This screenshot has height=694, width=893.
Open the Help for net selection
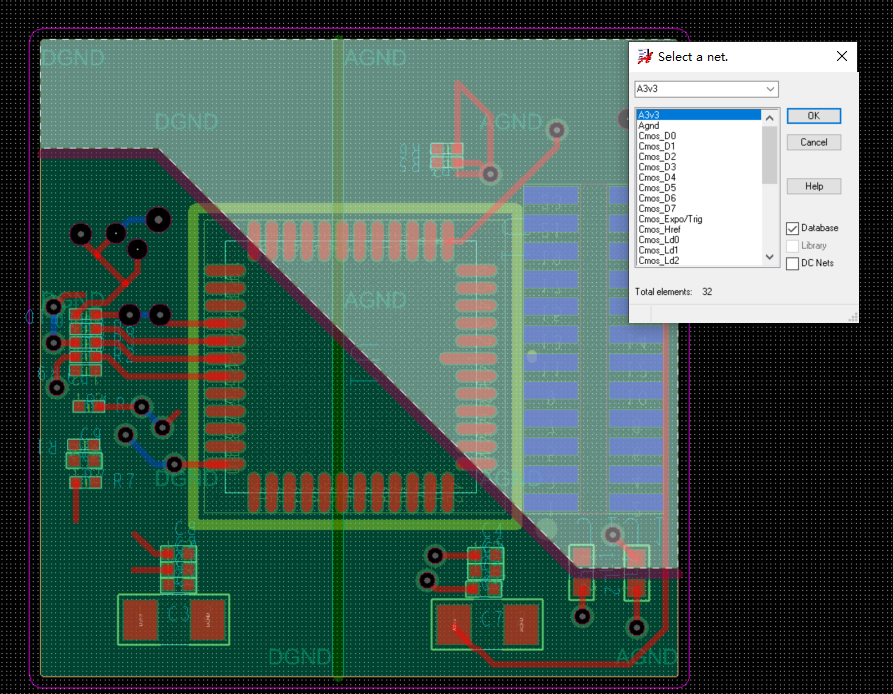click(x=813, y=185)
